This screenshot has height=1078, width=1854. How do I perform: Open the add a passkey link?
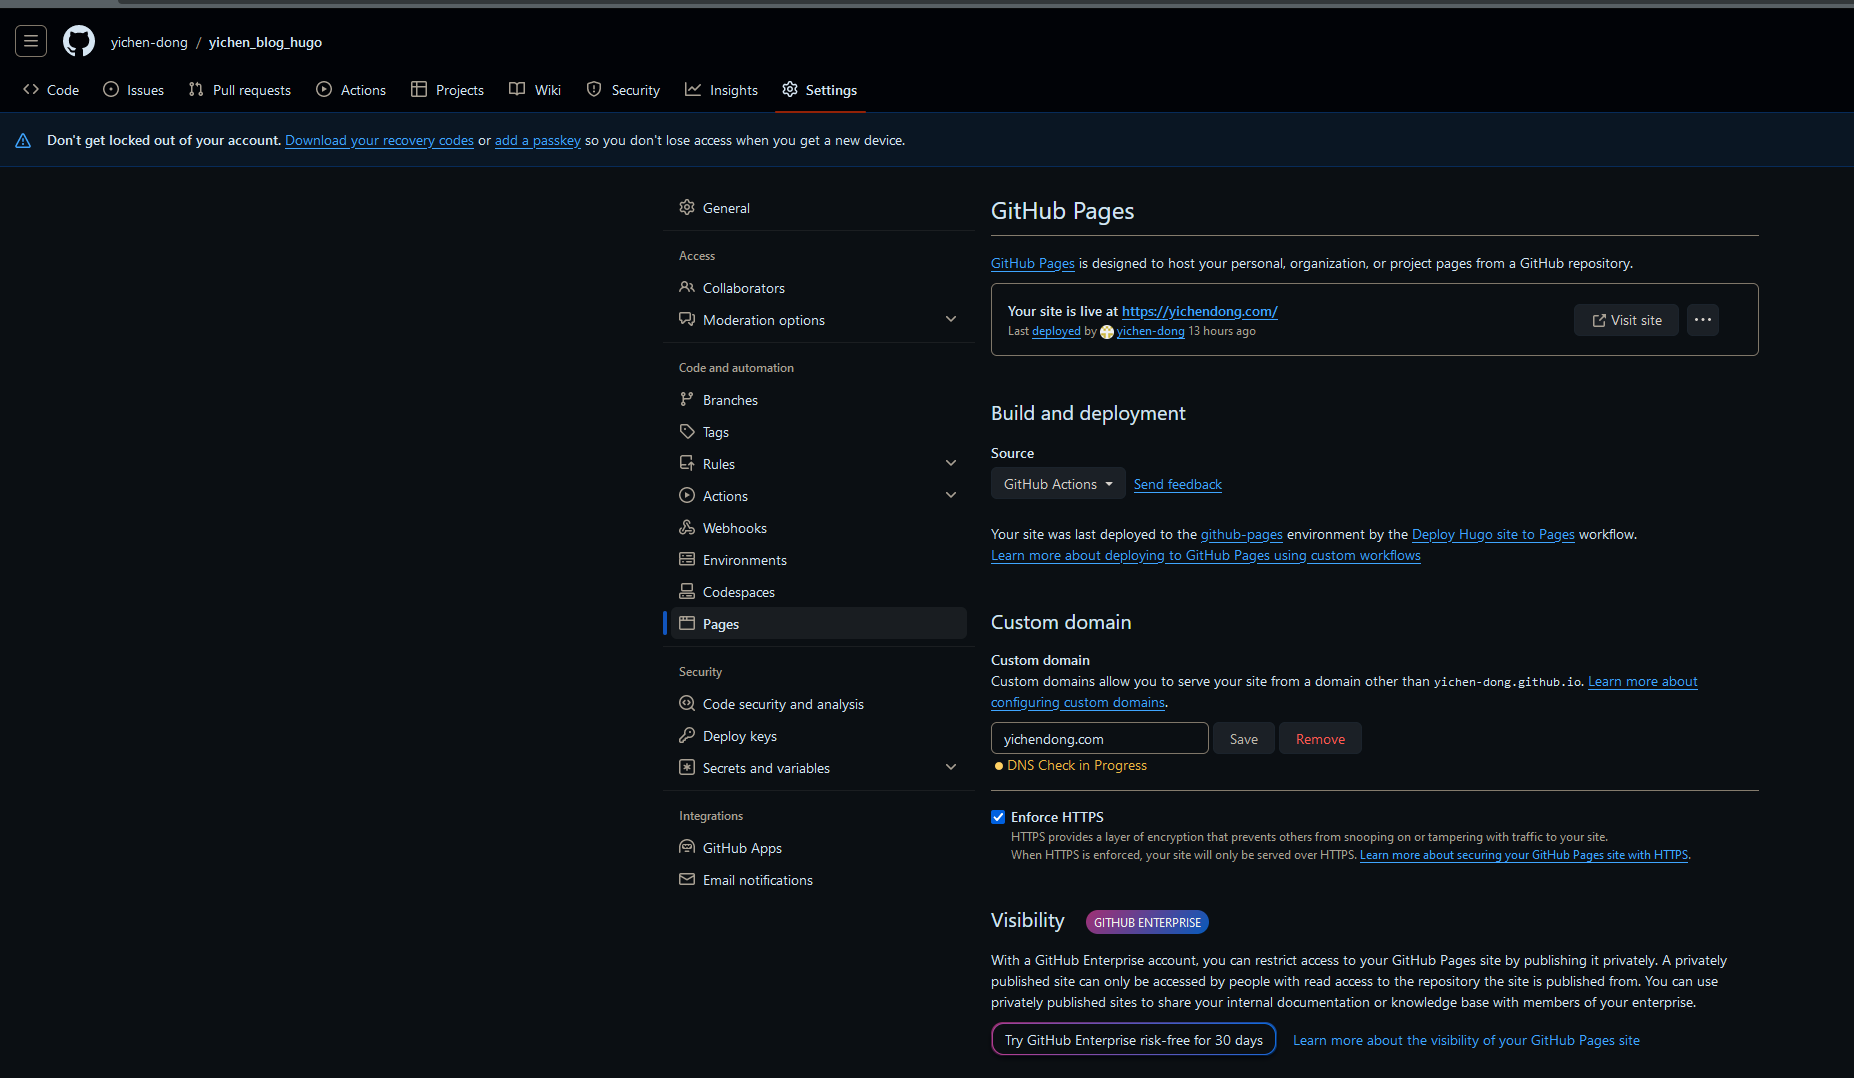[538, 141]
